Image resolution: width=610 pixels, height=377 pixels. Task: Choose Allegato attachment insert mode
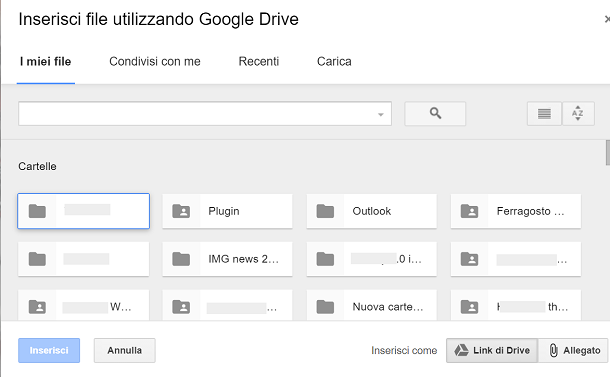(573, 351)
